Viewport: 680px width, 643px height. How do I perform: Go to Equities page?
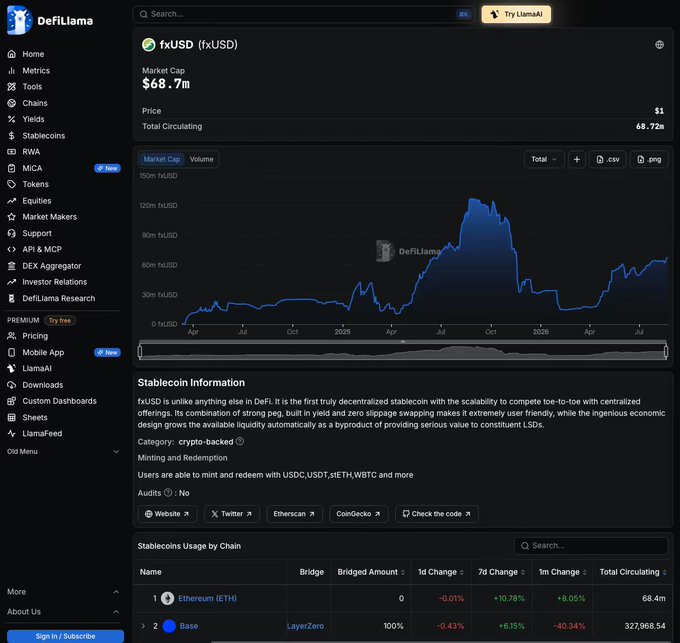coord(36,201)
